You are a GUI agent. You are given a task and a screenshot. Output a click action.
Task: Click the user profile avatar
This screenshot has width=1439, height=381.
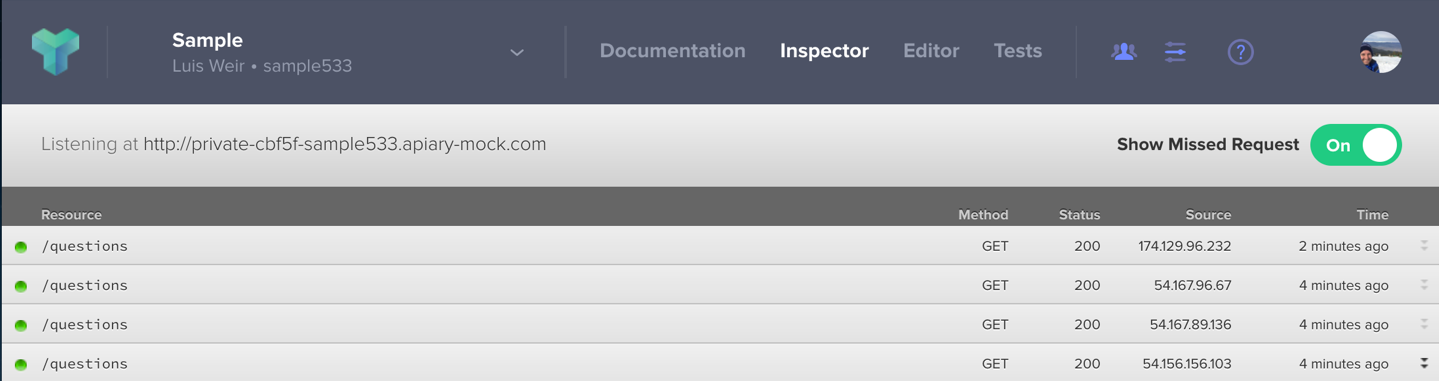(1380, 52)
